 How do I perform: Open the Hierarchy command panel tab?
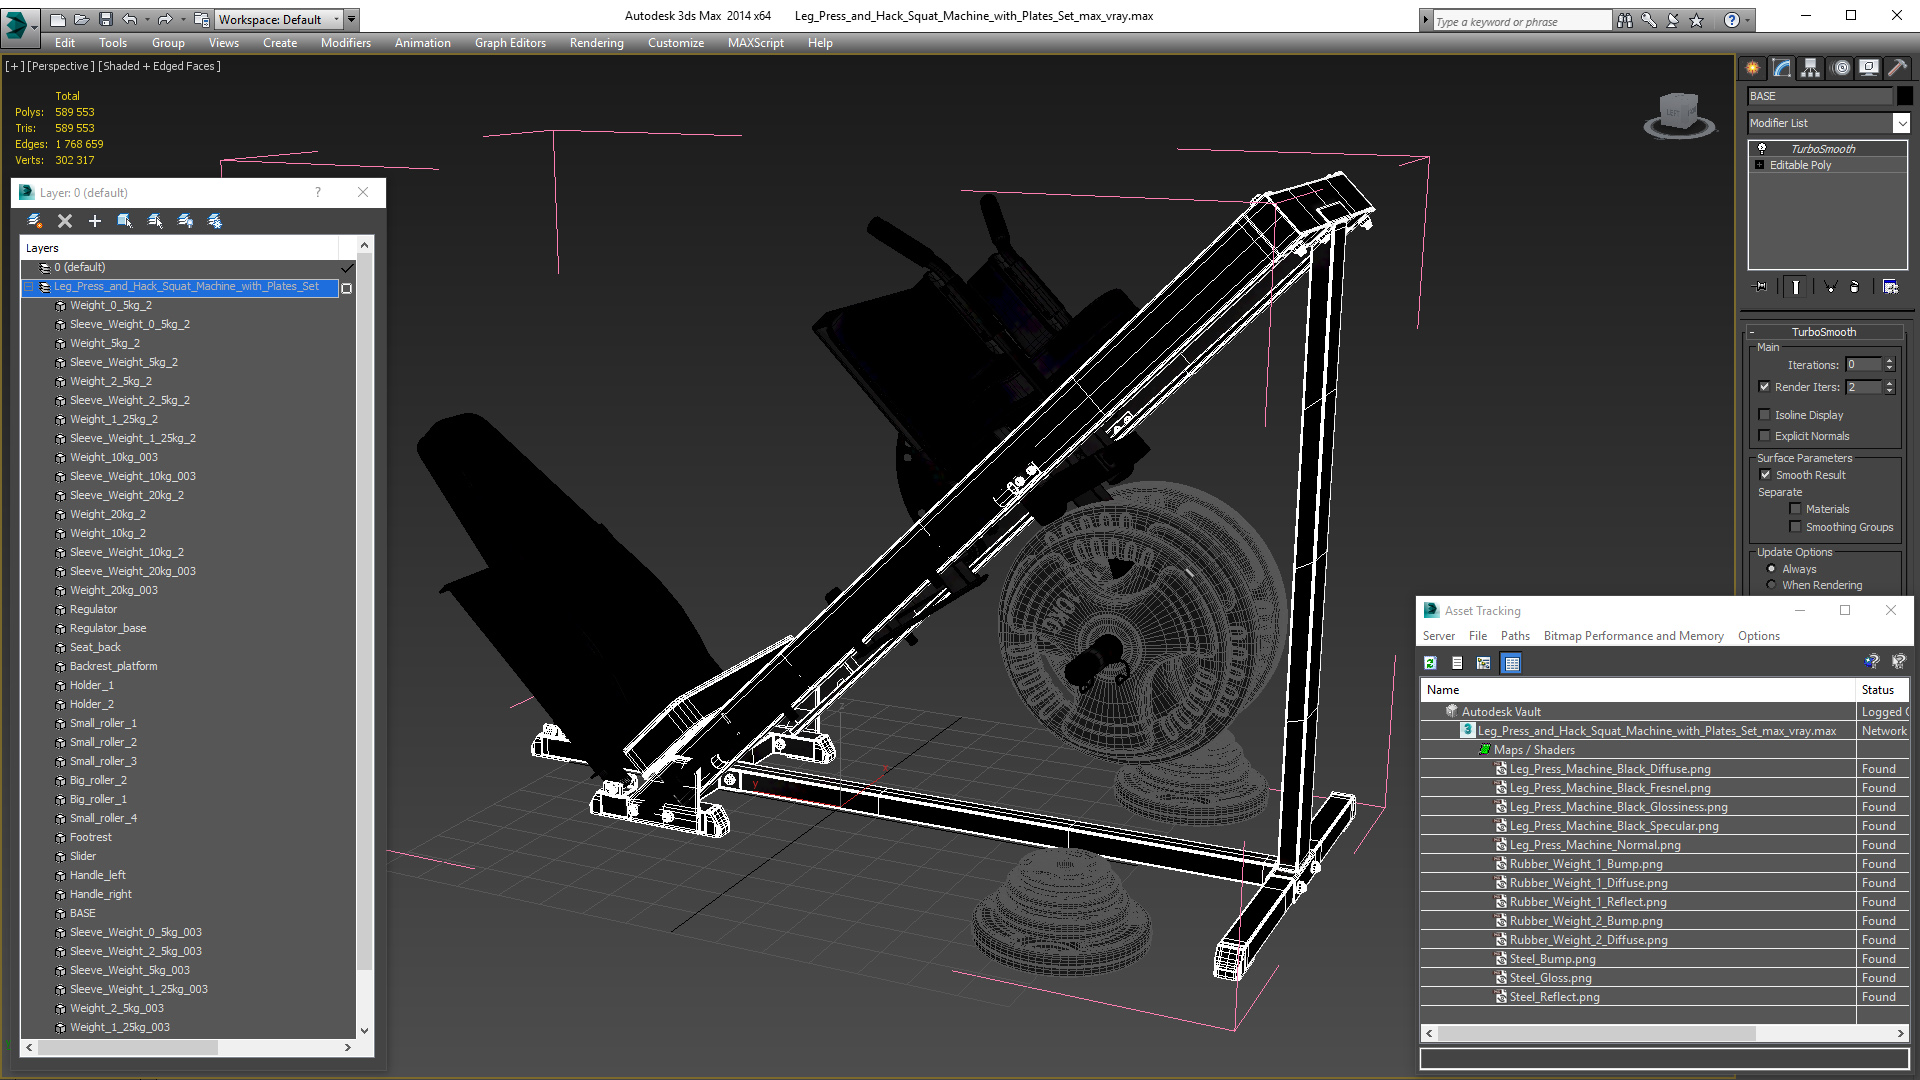click(x=1811, y=68)
